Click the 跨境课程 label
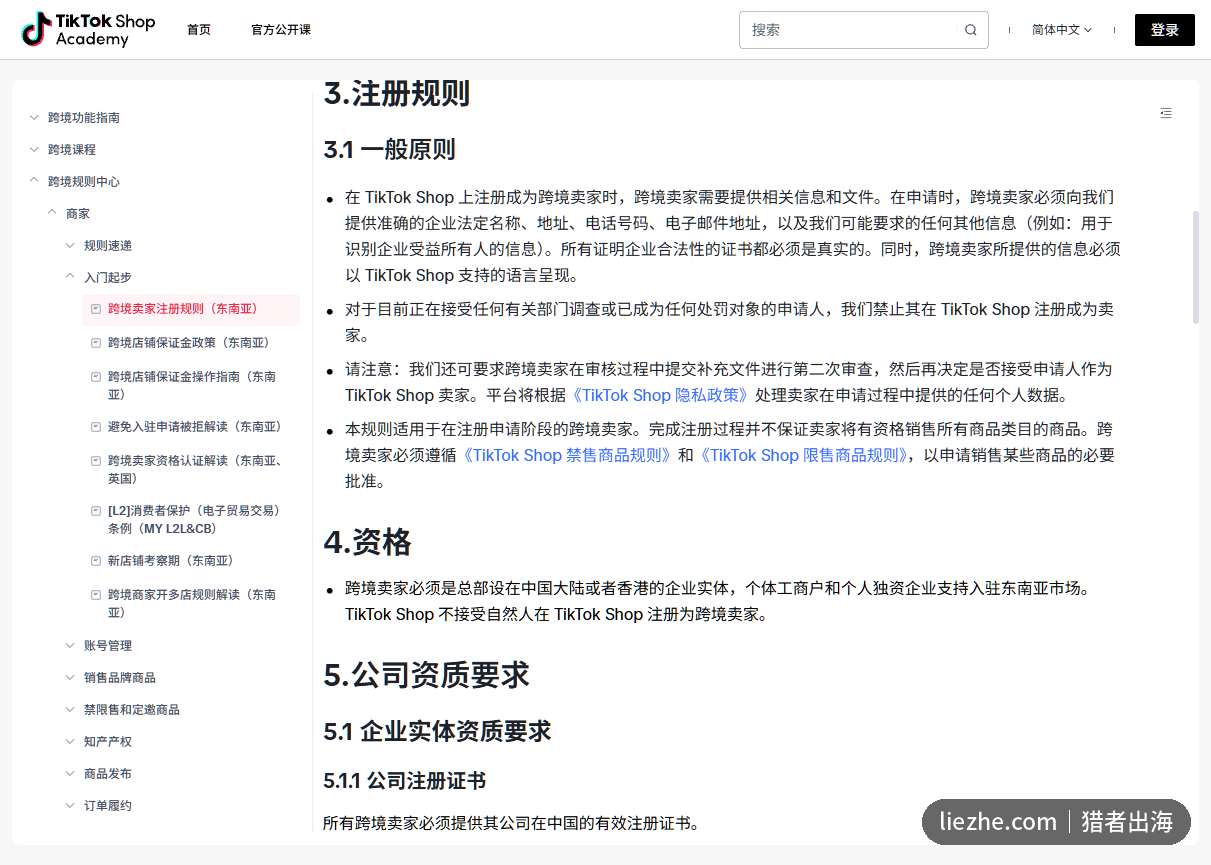Viewport: 1211px width, 865px height. (x=72, y=150)
